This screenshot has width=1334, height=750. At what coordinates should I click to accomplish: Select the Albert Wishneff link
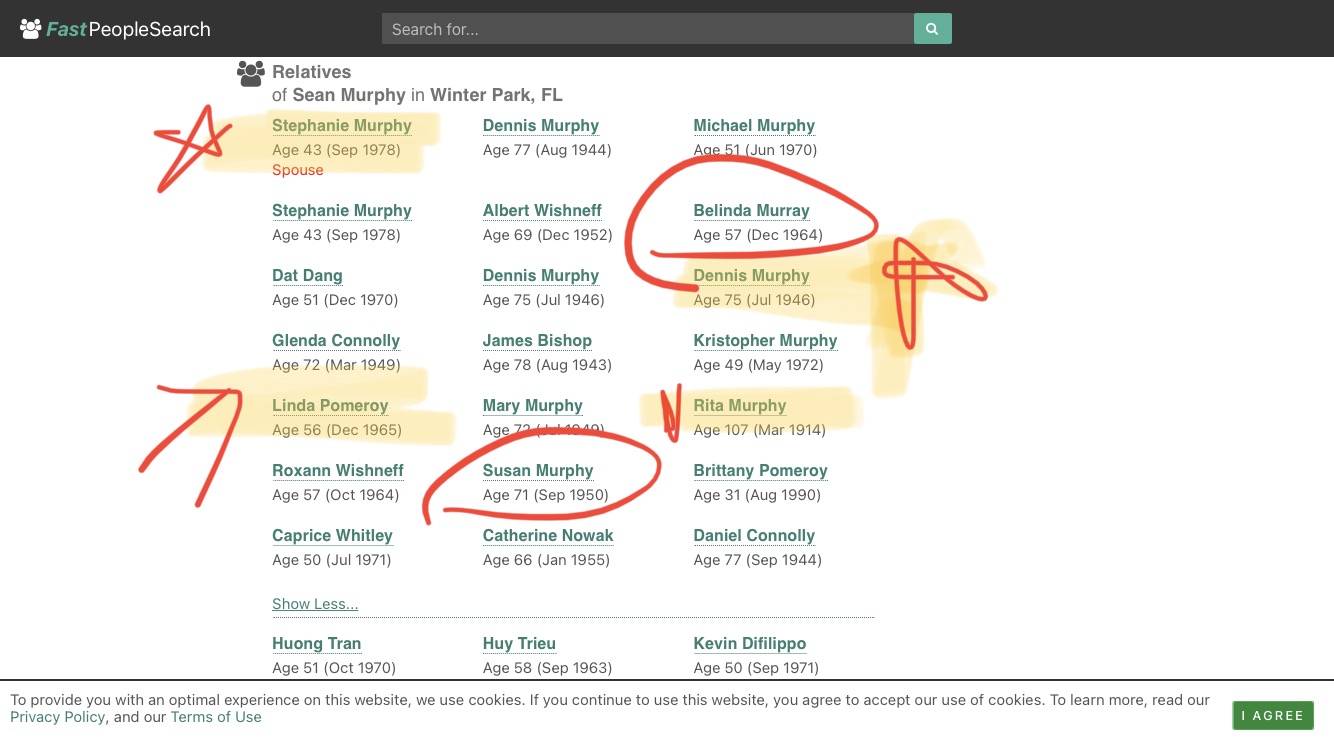click(542, 211)
